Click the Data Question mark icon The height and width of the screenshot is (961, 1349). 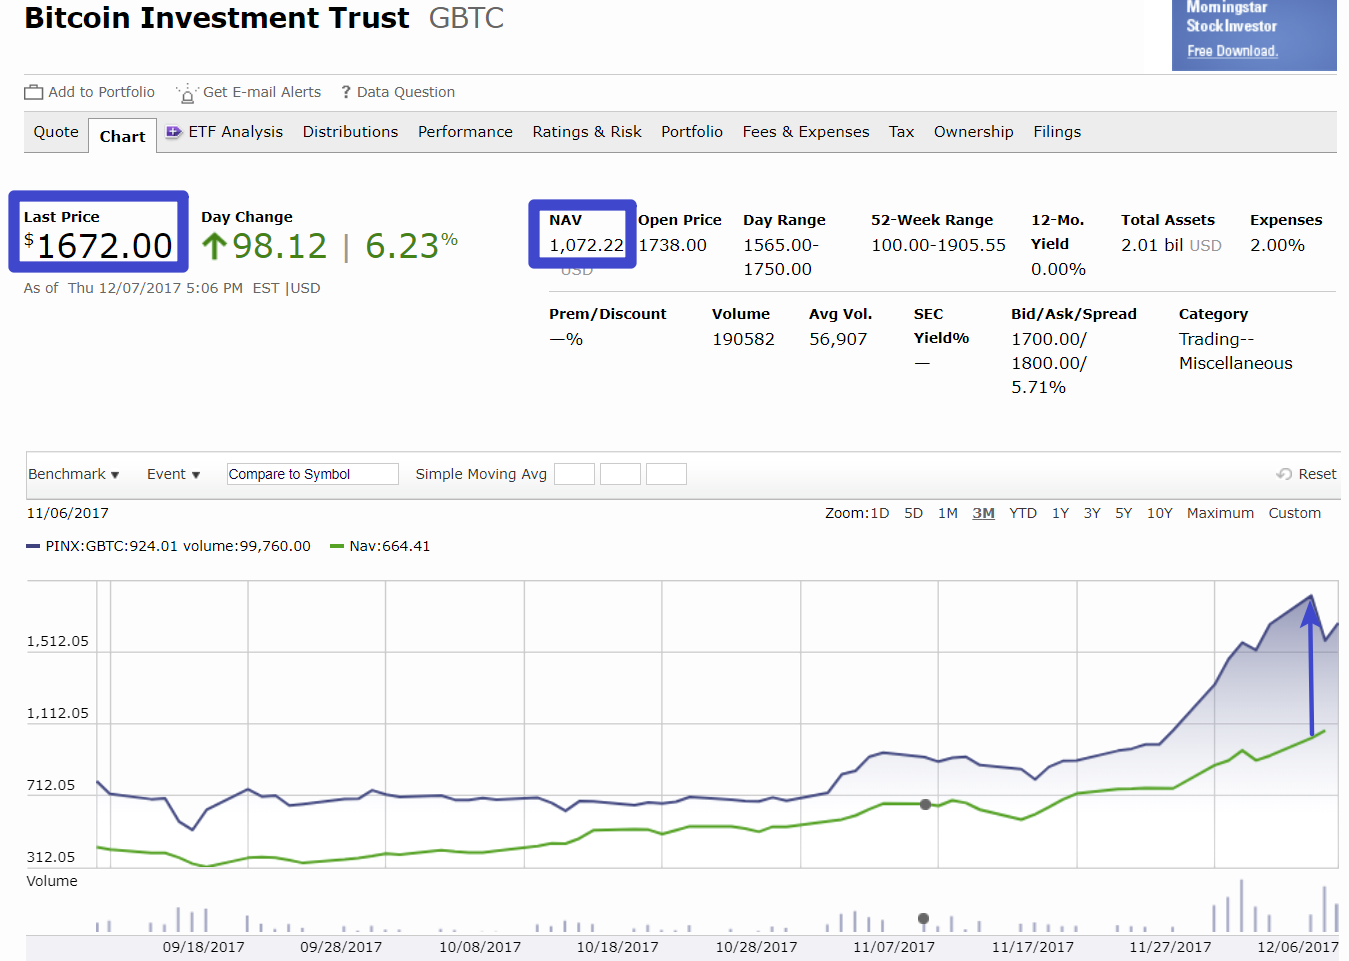[346, 92]
